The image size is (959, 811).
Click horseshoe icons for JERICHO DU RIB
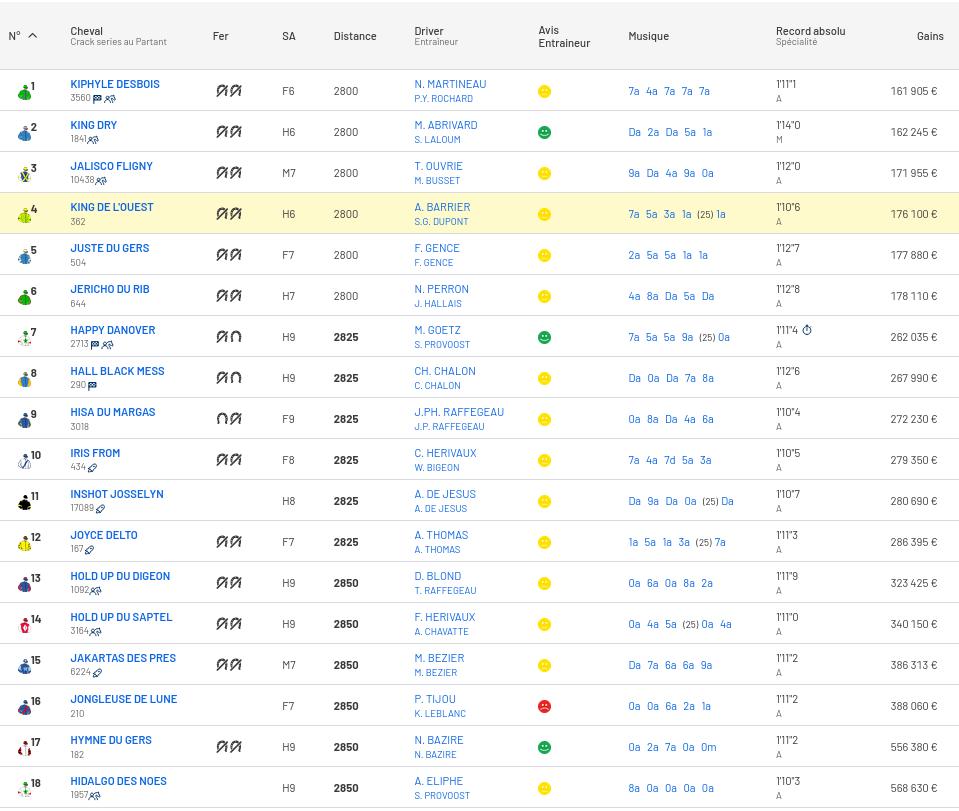(x=229, y=296)
